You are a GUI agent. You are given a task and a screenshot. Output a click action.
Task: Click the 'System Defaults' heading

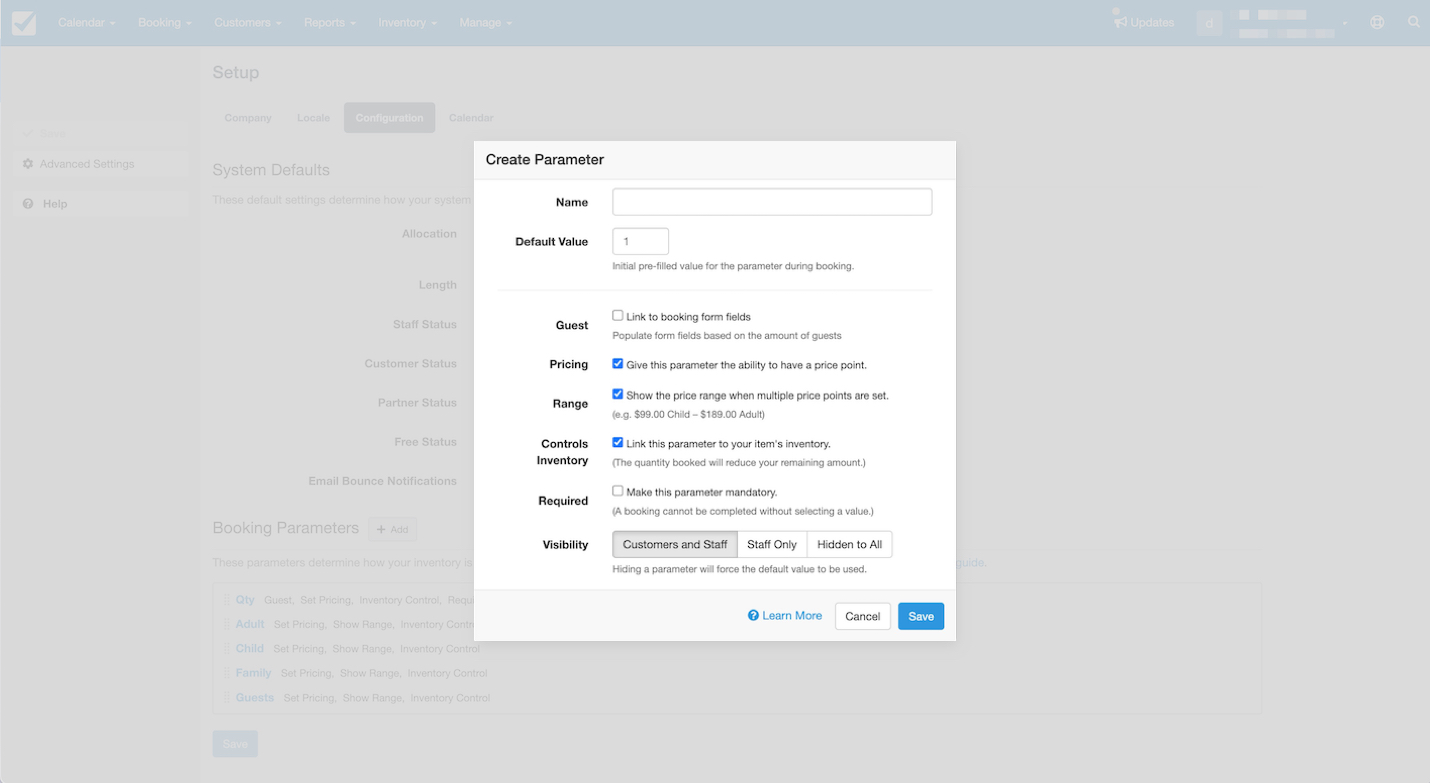tap(271, 170)
